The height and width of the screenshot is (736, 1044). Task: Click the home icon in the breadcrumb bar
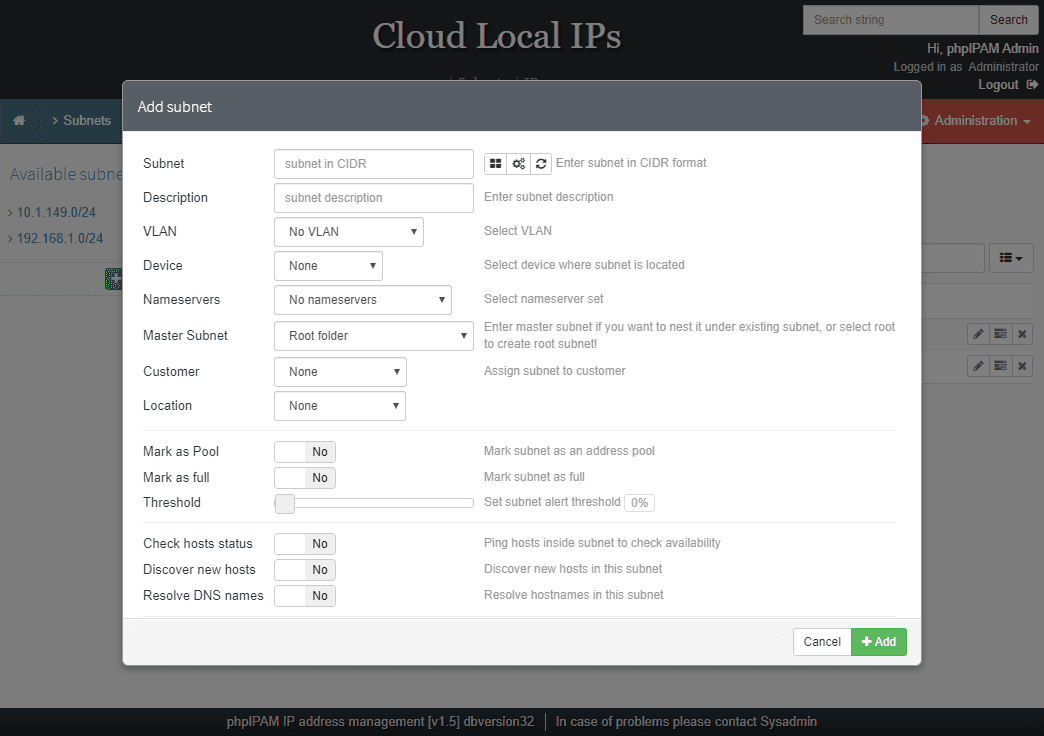(x=19, y=120)
